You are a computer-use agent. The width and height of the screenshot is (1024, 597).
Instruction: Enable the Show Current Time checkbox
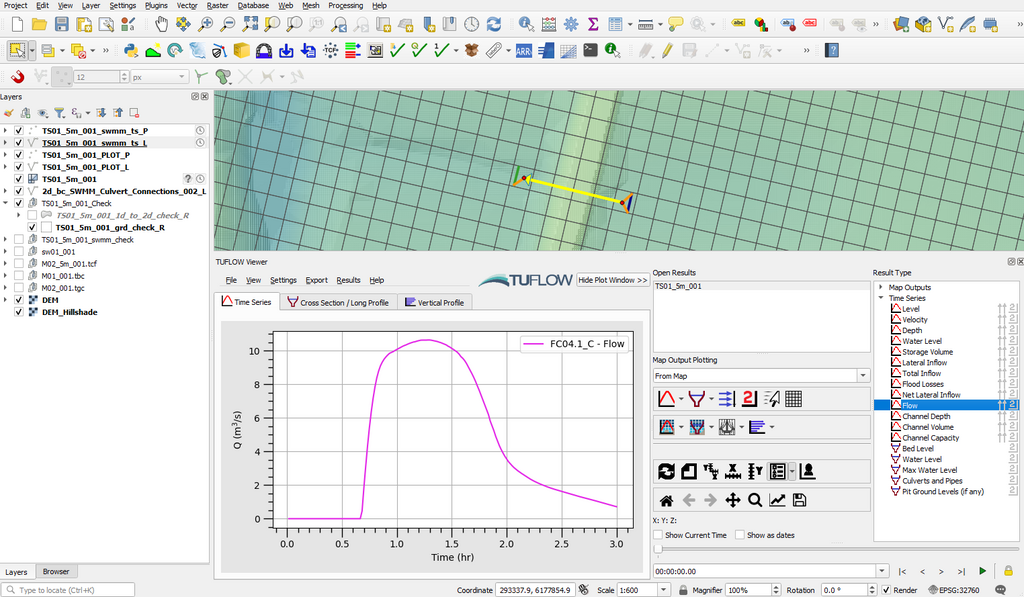(x=658, y=535)
